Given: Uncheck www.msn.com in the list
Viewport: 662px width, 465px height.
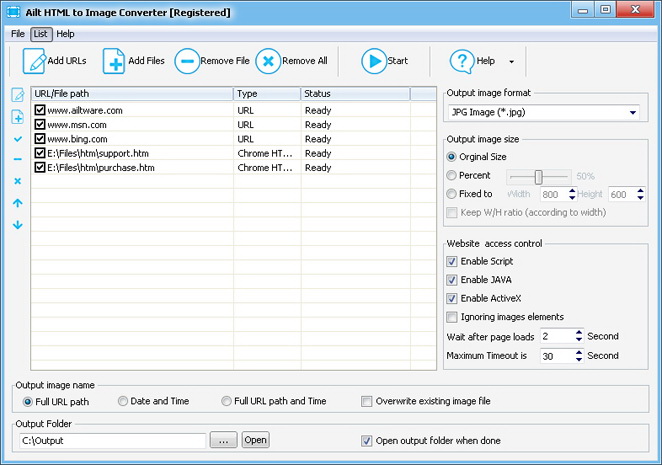Looking at the screenshot, I should [x=40, y=125].
